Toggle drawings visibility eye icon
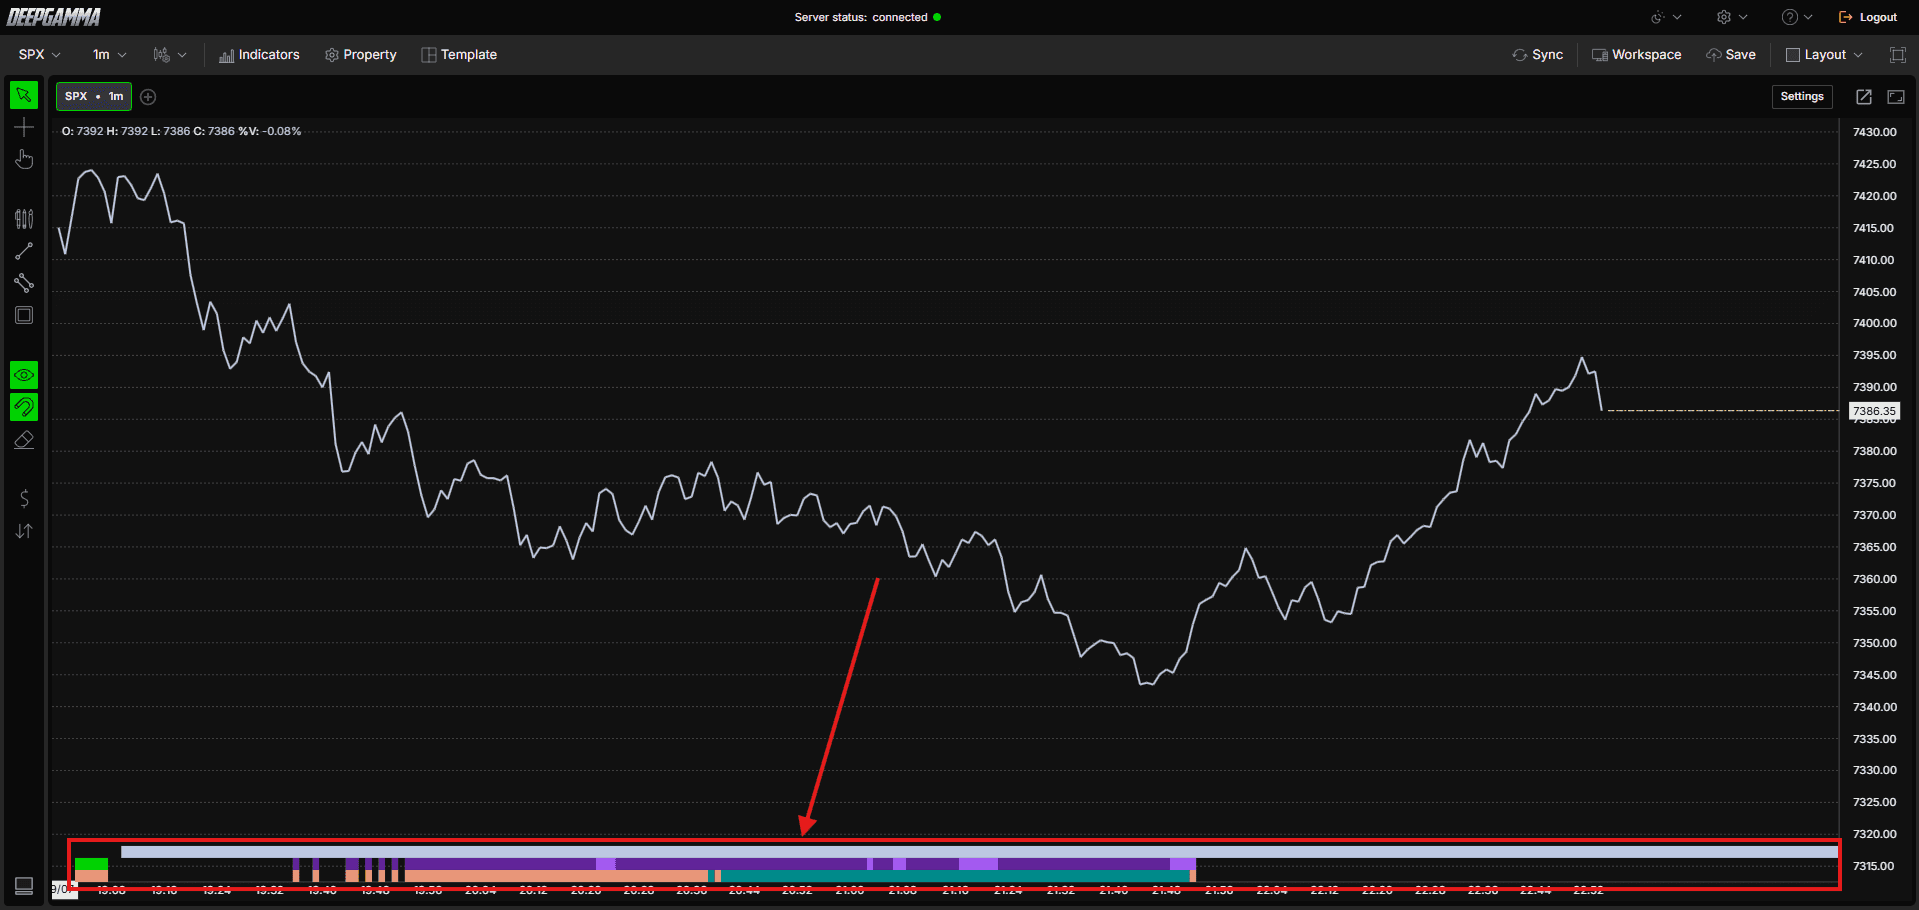This screenshot has width=1919, height=910. click(24, 375)
